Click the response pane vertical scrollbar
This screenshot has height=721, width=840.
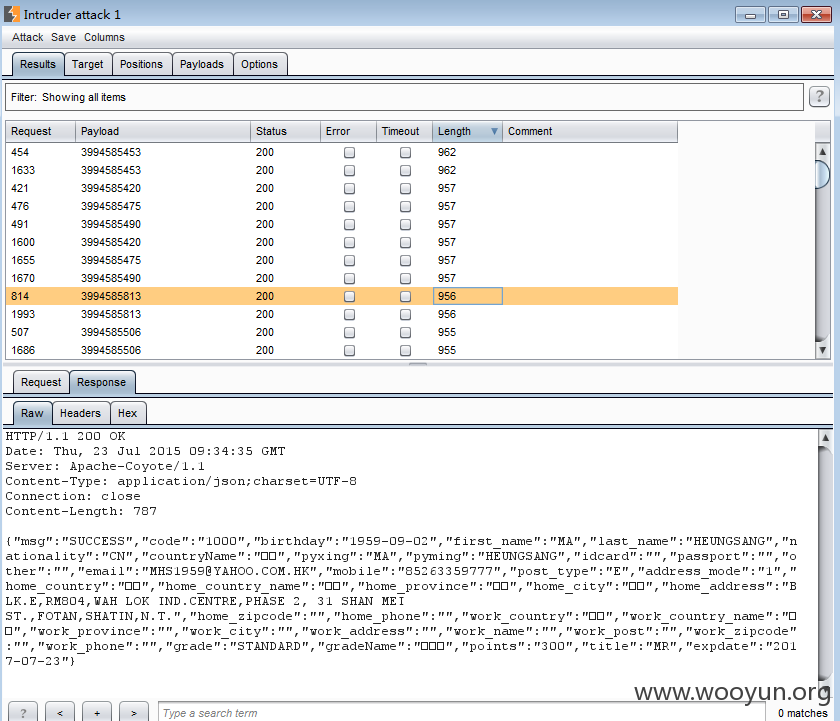point(826,562)
